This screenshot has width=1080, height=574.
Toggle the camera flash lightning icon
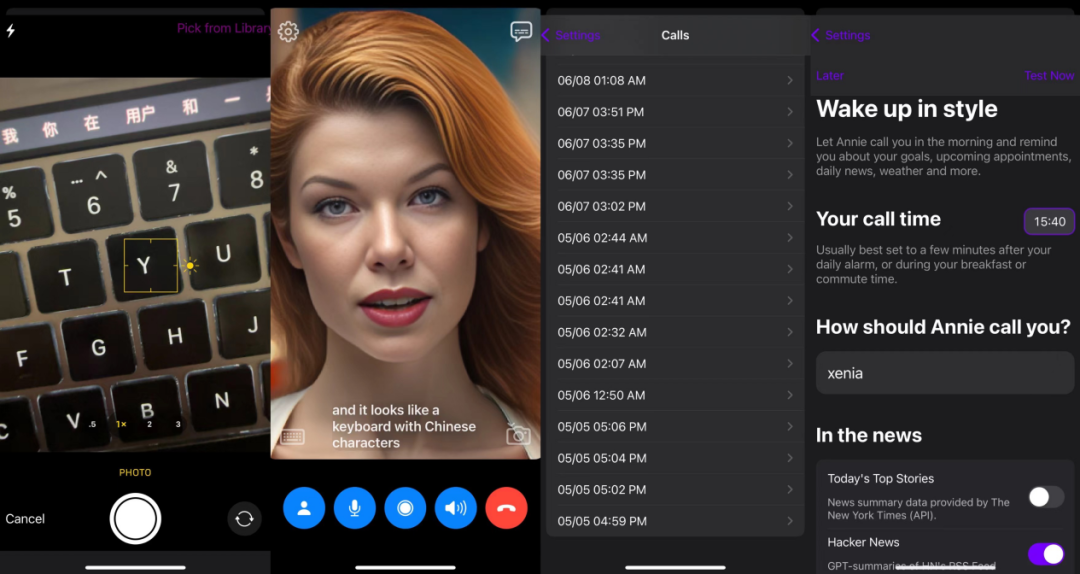10,30
